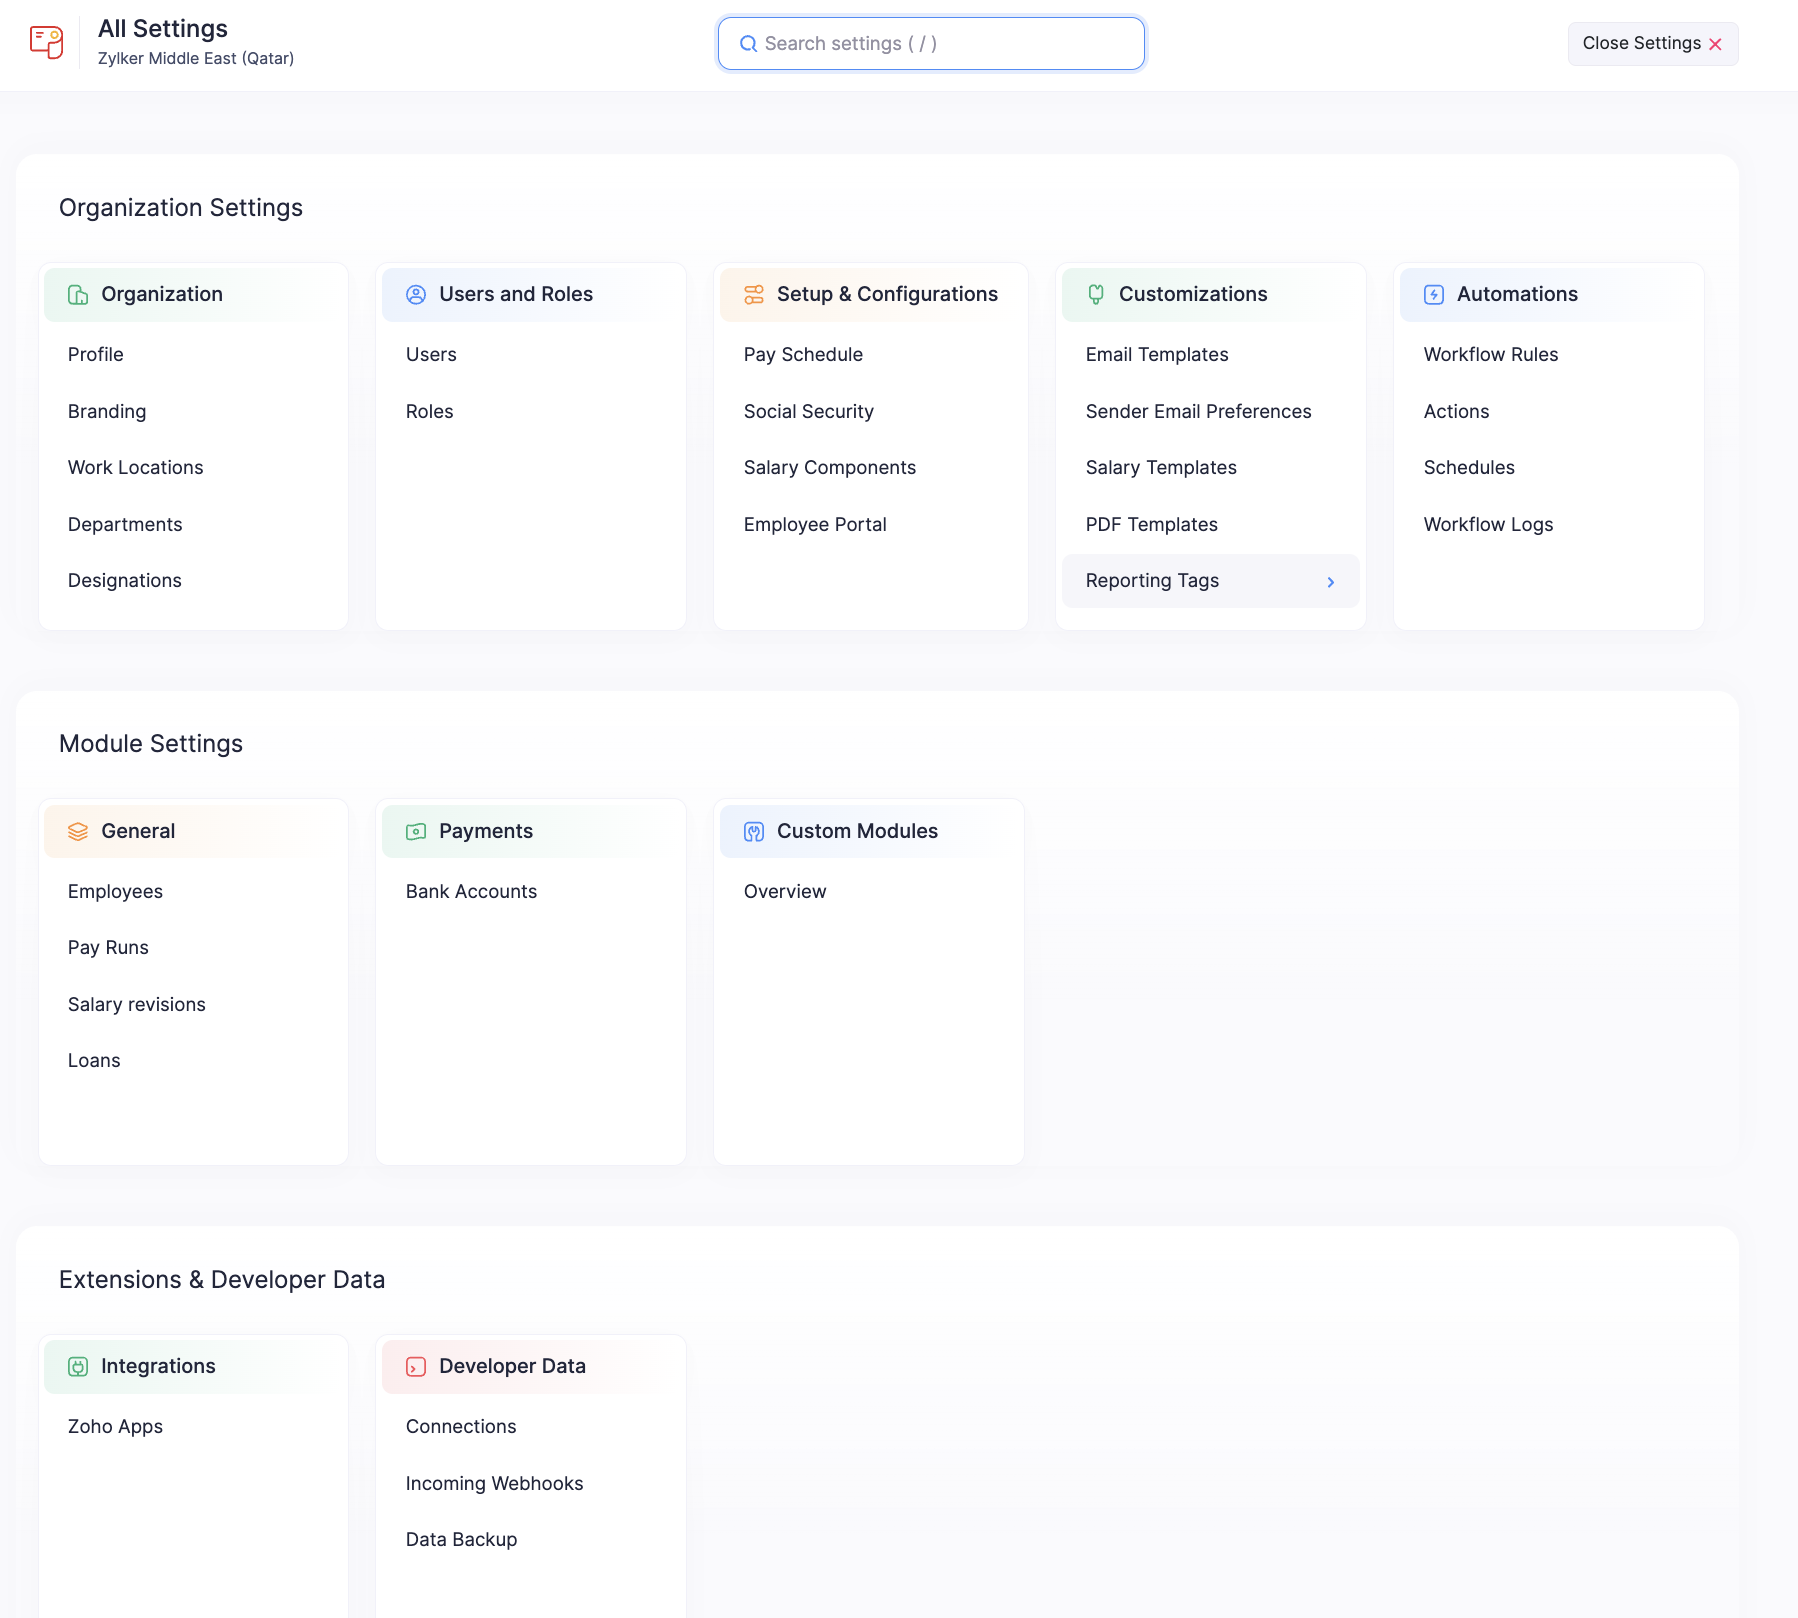
Task: Click the Users and Roles person icon
Action: (416, 295)
